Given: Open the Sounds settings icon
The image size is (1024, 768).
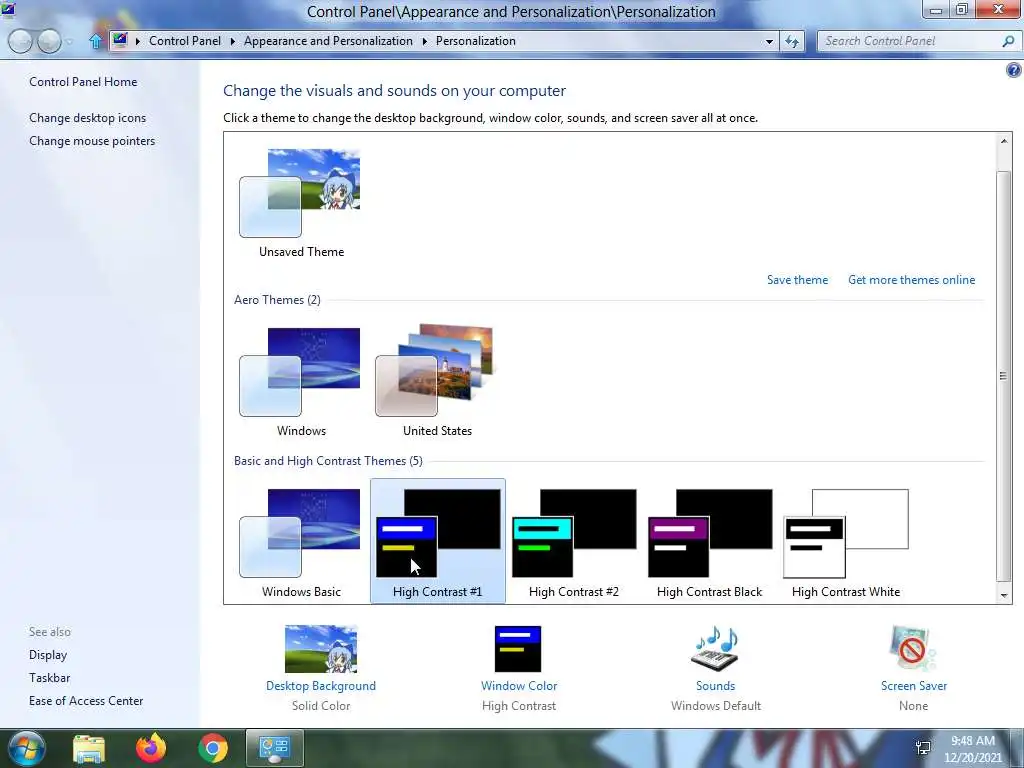Looking at the screenshot, I should pos(715,648).
